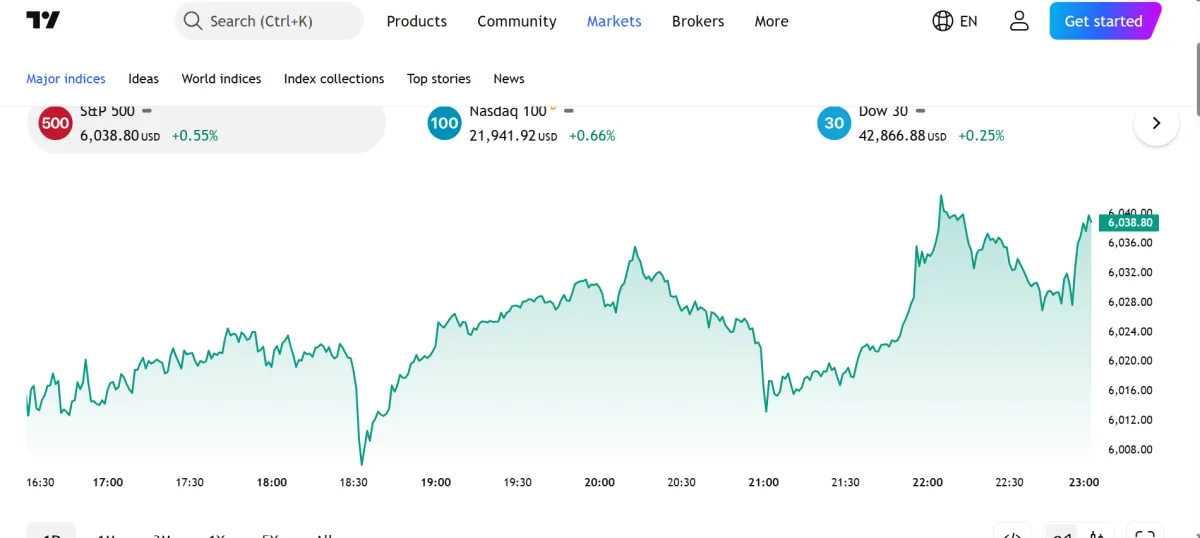Switch to the Ideas tab
This screenshot has width=1200, height=538.
click(x=143, y=79)
